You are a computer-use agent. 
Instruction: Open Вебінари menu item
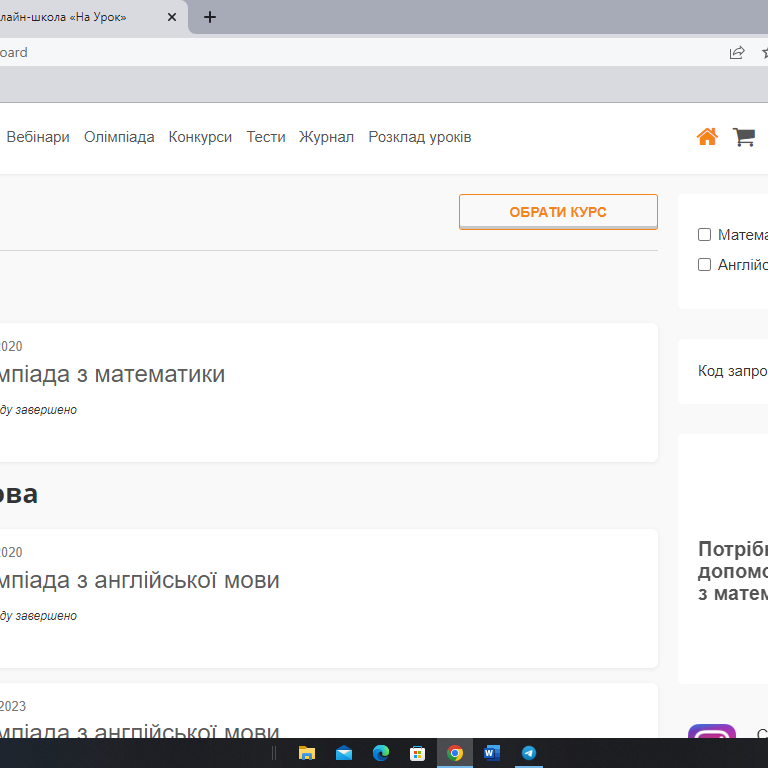(38, 137)
